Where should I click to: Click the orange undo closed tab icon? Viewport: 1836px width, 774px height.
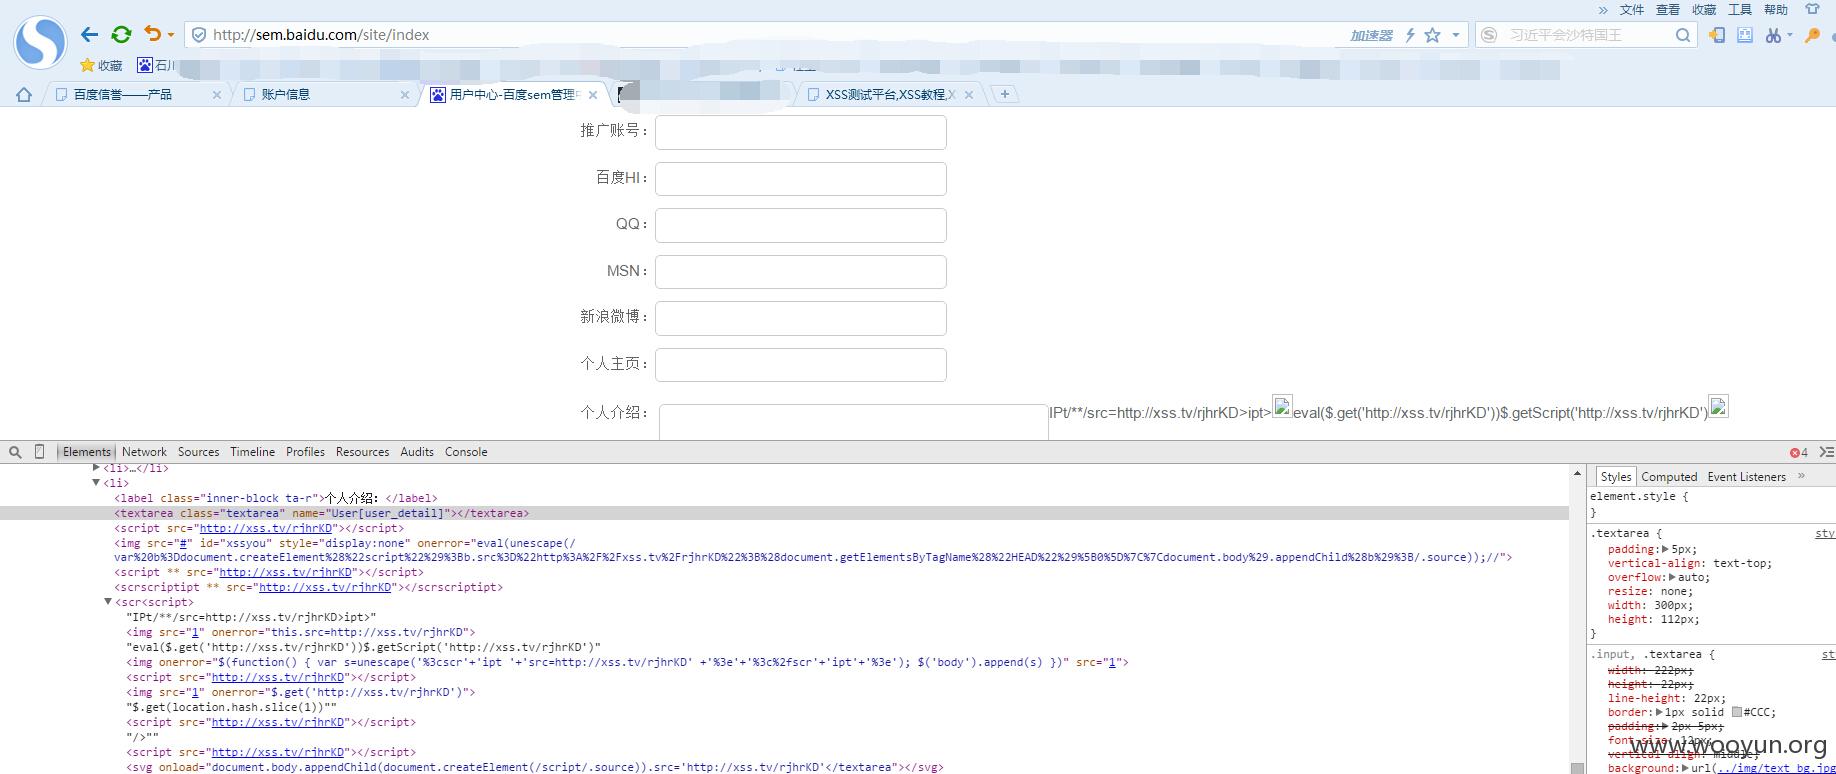click(x=152, y=34)
